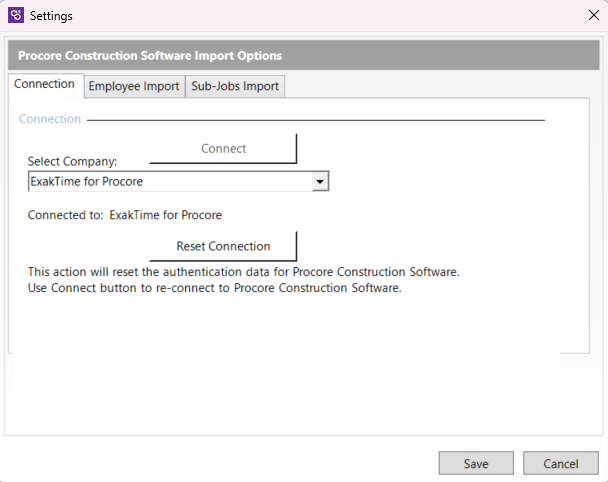
Task: Expand the Select Company dropdown arrow
Action: coord(320,181)
